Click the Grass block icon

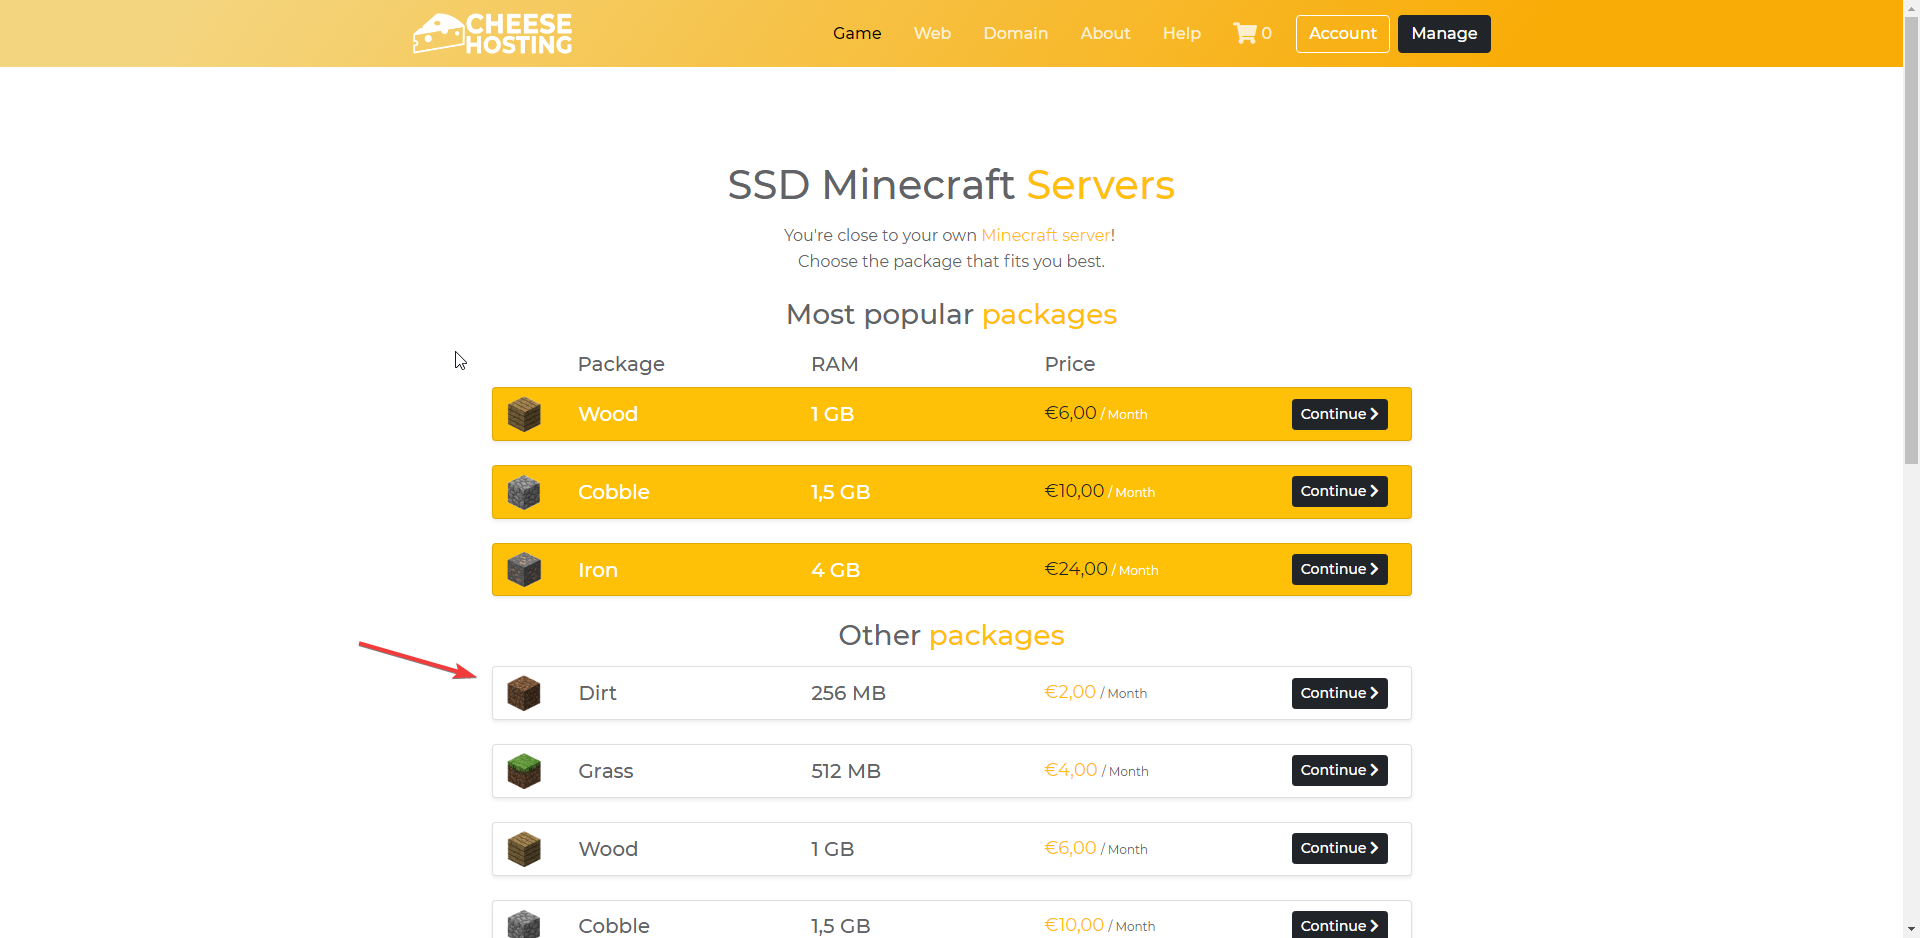click(x=524, y=771)
